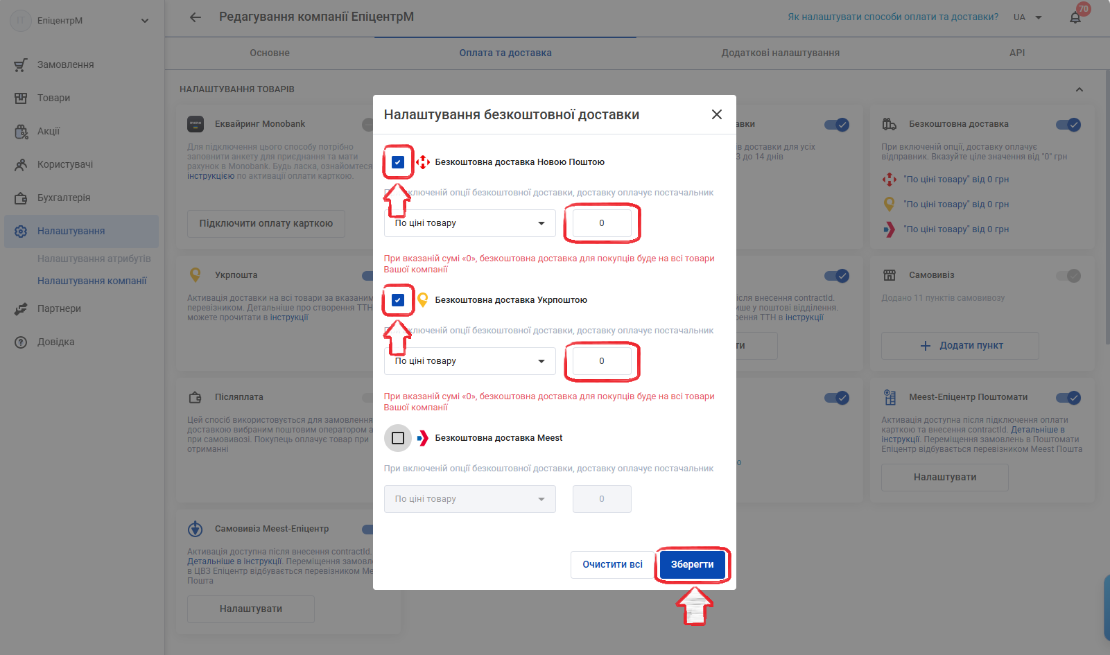The height and width of the screenshot is (655, 1110).
Task: Open По ціні товару dropdown for Укрпошта
Action: pyautogui.click(x=469, y=361)
